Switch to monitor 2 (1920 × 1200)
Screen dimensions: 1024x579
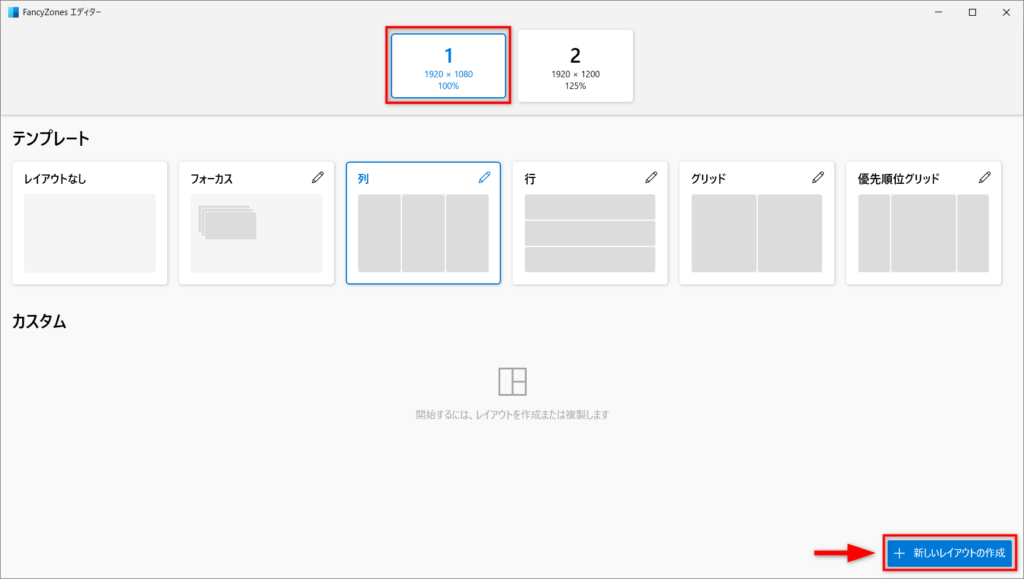pos(575,65)
